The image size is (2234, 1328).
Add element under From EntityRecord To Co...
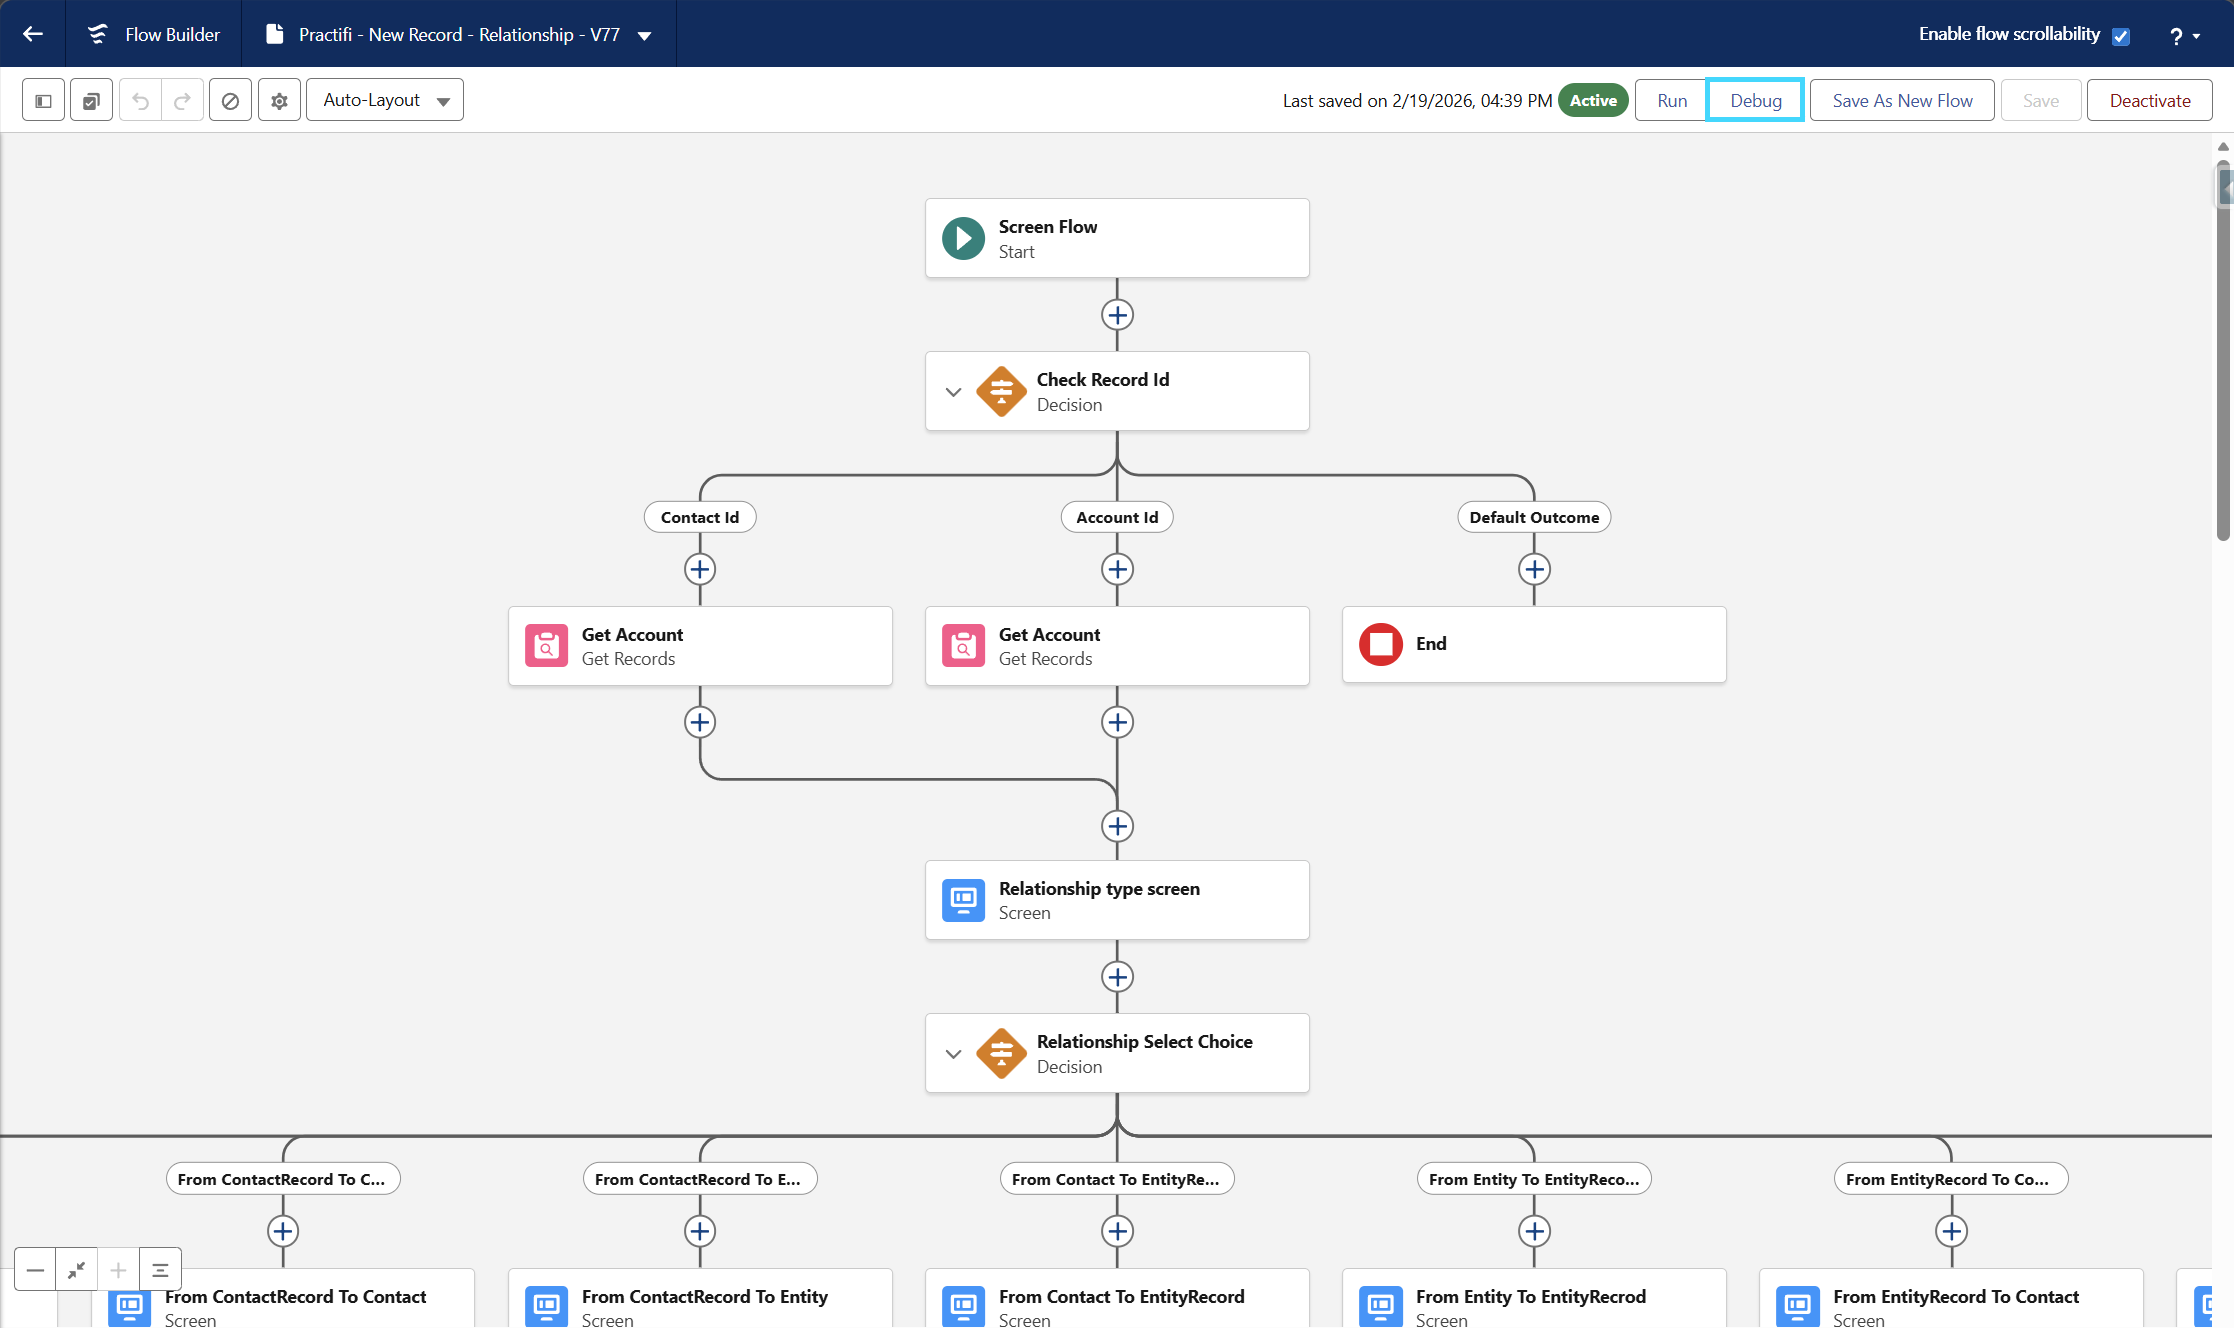pyautogui.click(x=1951, y=1231)
